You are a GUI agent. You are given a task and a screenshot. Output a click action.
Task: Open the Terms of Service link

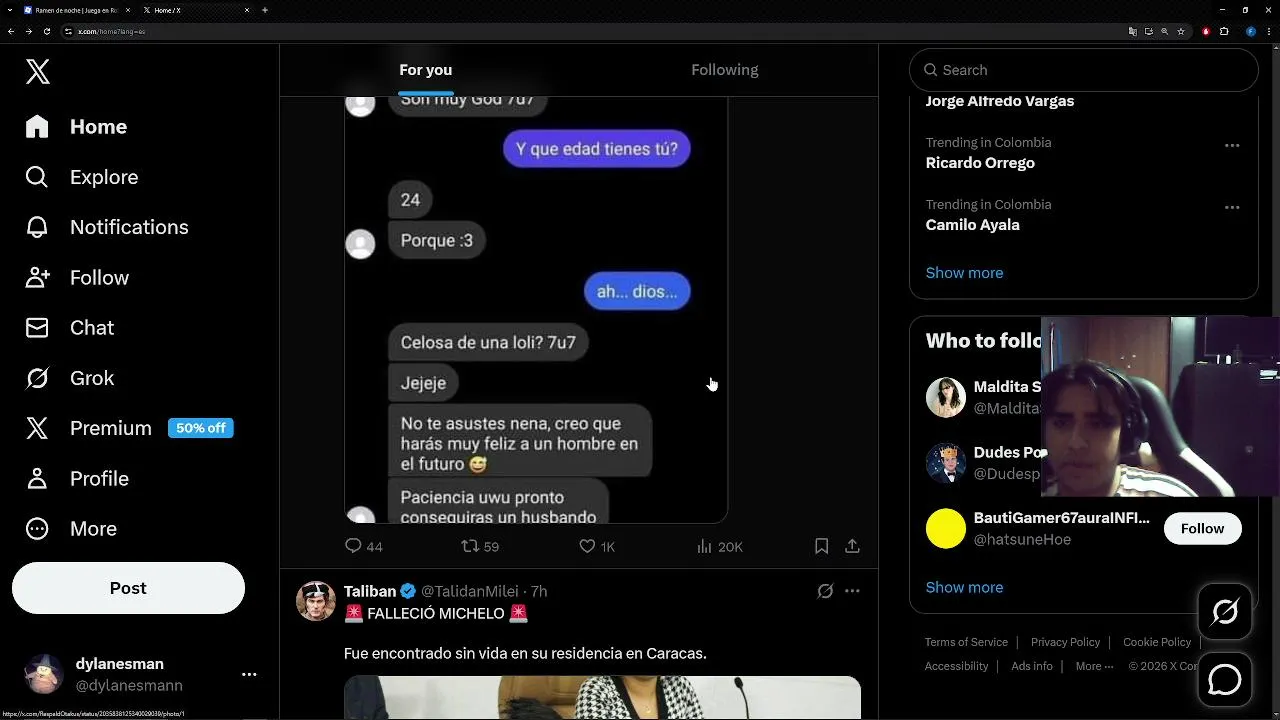point(966,642)
